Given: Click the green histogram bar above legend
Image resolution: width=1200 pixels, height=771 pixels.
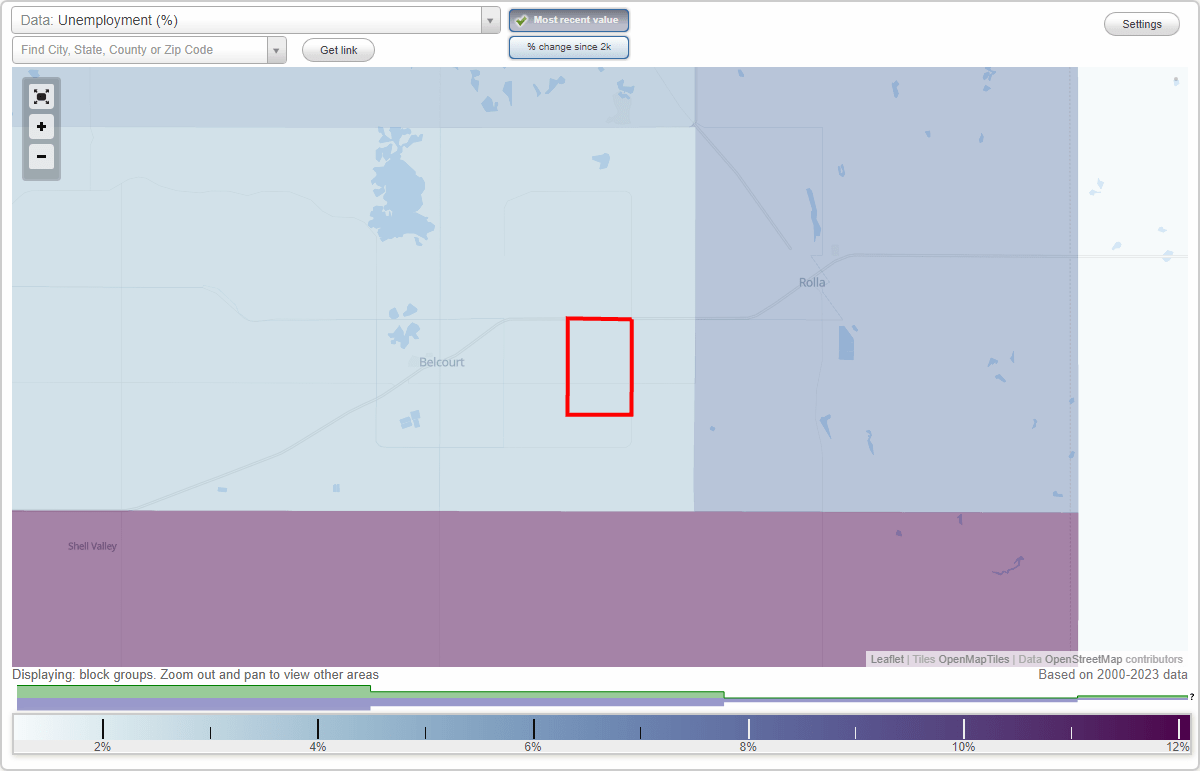Looking at the screenshot, I should click(x=193, y=691).
